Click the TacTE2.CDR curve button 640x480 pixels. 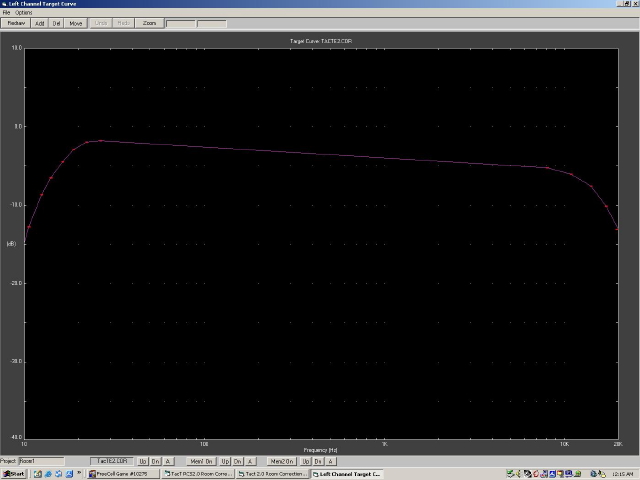[112, 461]
